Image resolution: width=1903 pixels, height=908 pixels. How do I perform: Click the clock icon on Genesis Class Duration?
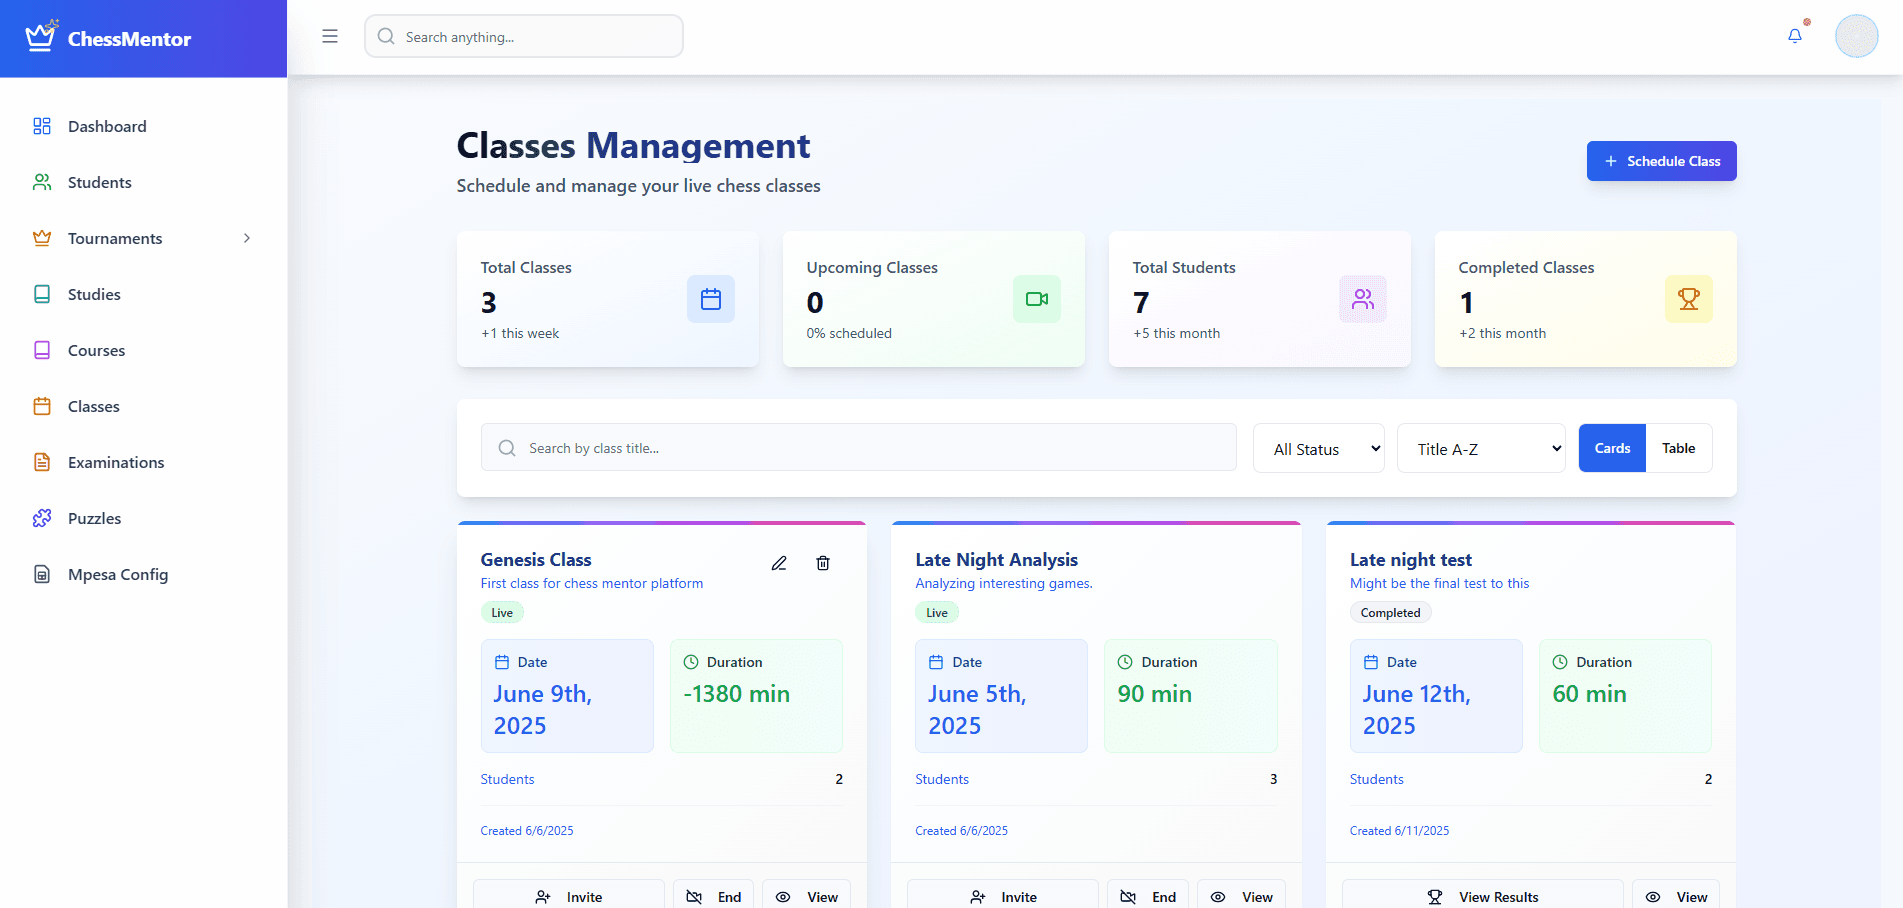click(691, 662)
